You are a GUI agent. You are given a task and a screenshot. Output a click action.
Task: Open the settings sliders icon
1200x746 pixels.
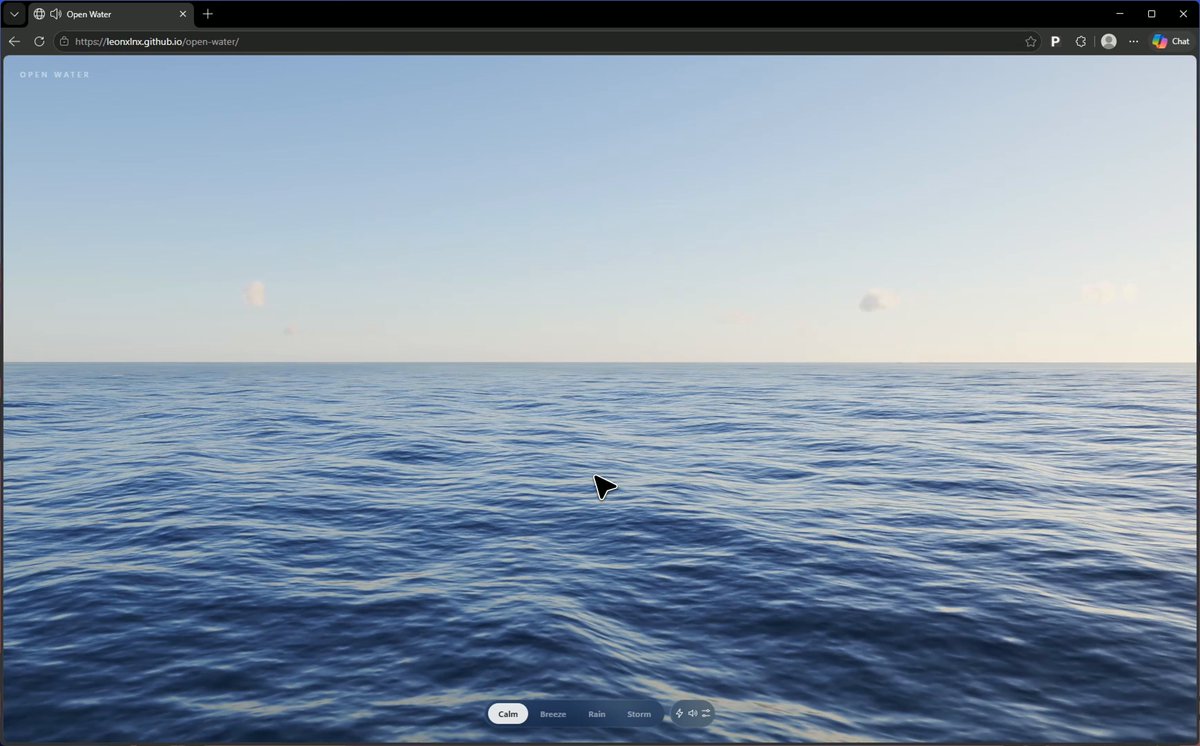(x=706, y=714)
